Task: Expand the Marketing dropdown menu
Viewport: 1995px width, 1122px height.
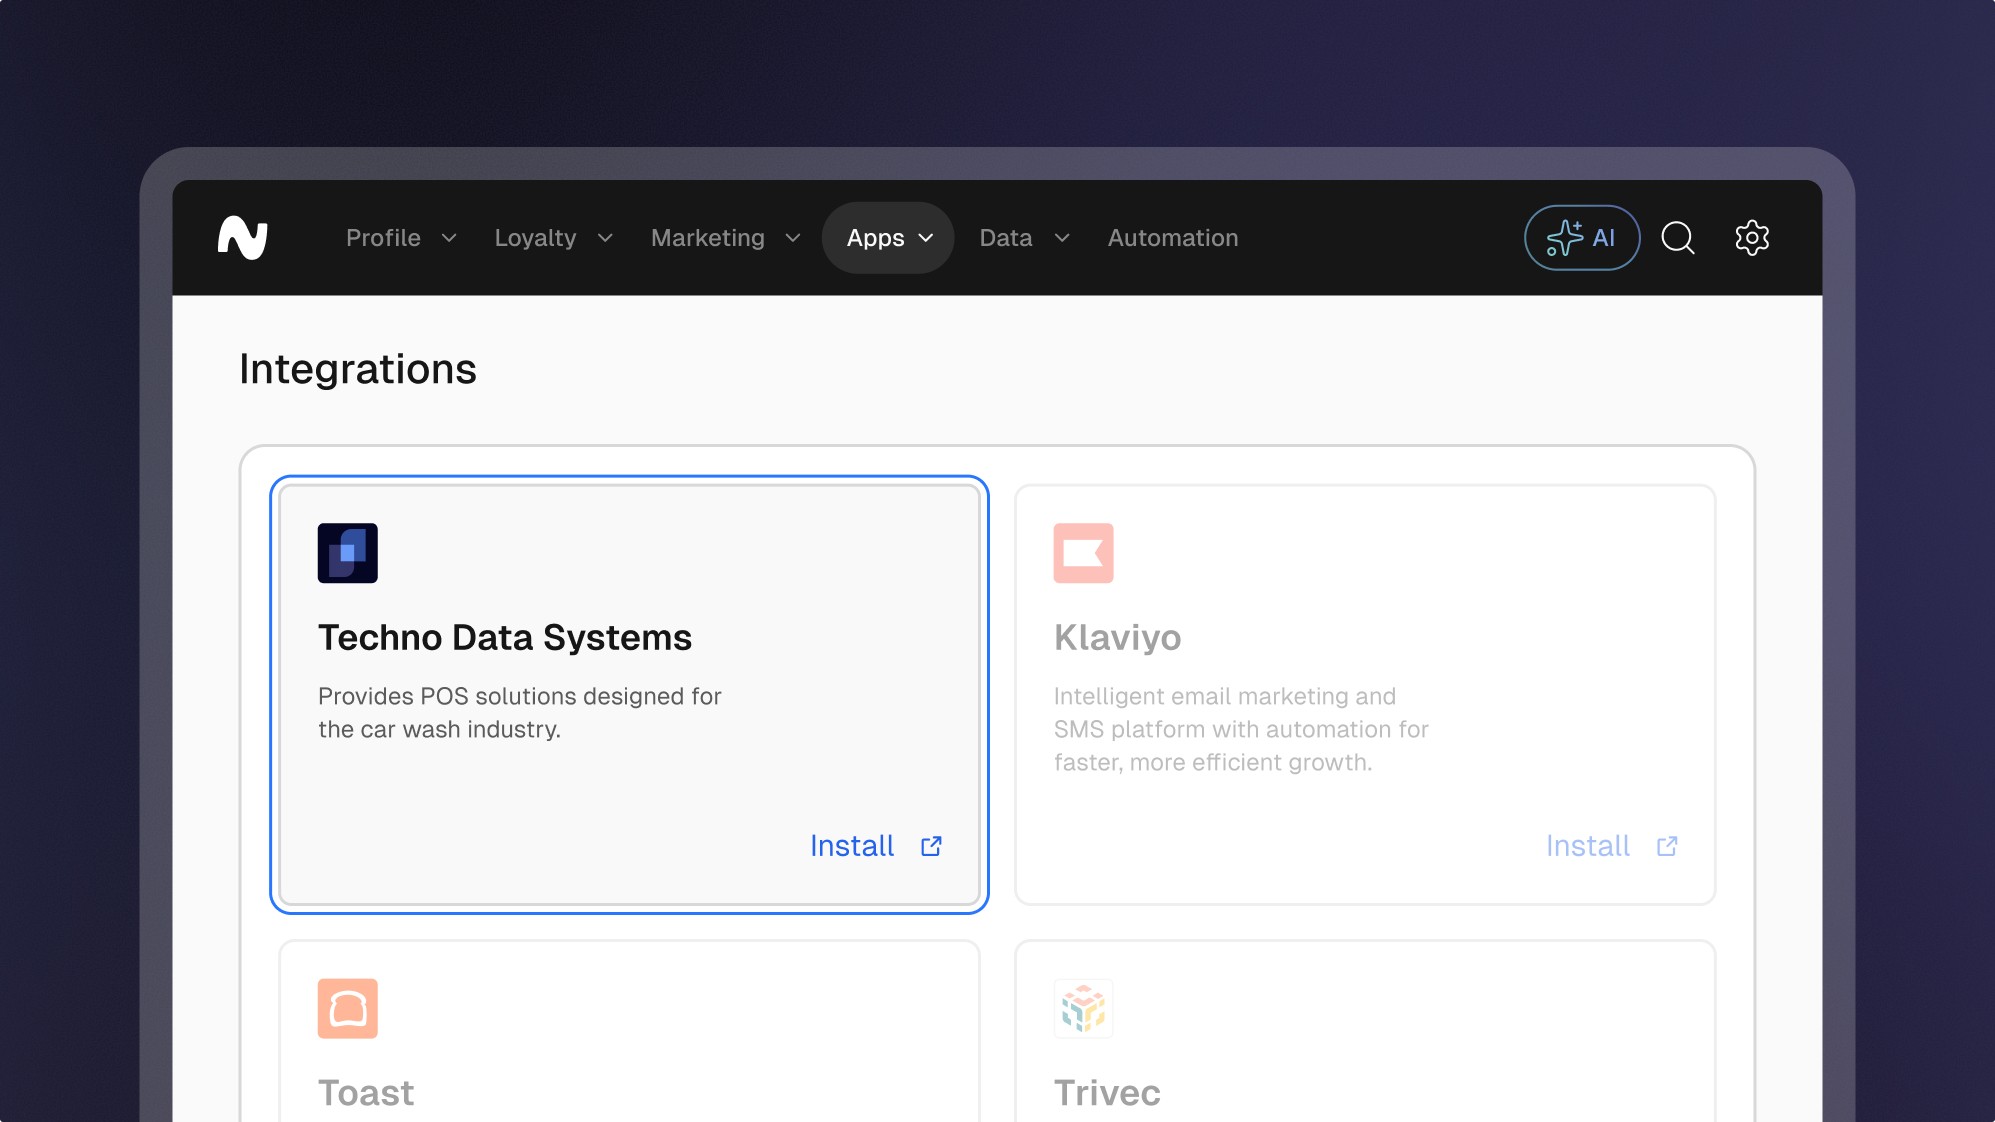Action: pyautogui.click(x=725, y=238)
